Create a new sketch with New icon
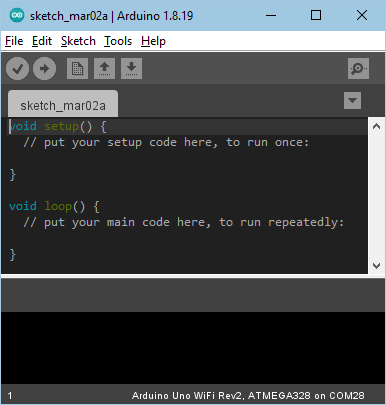This screenshot has height=405, width=386. 77,69
